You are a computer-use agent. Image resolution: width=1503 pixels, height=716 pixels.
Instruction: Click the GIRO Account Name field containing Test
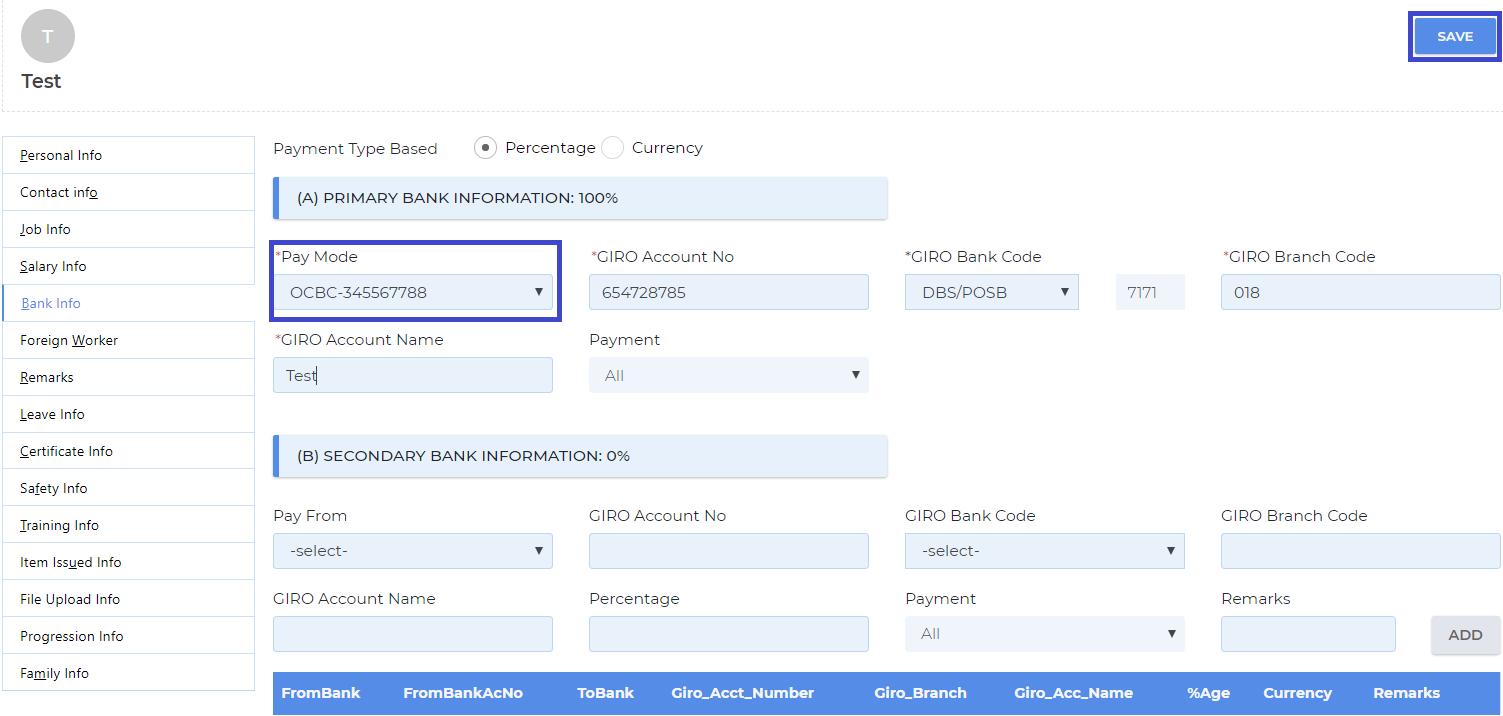coord(413,375)
